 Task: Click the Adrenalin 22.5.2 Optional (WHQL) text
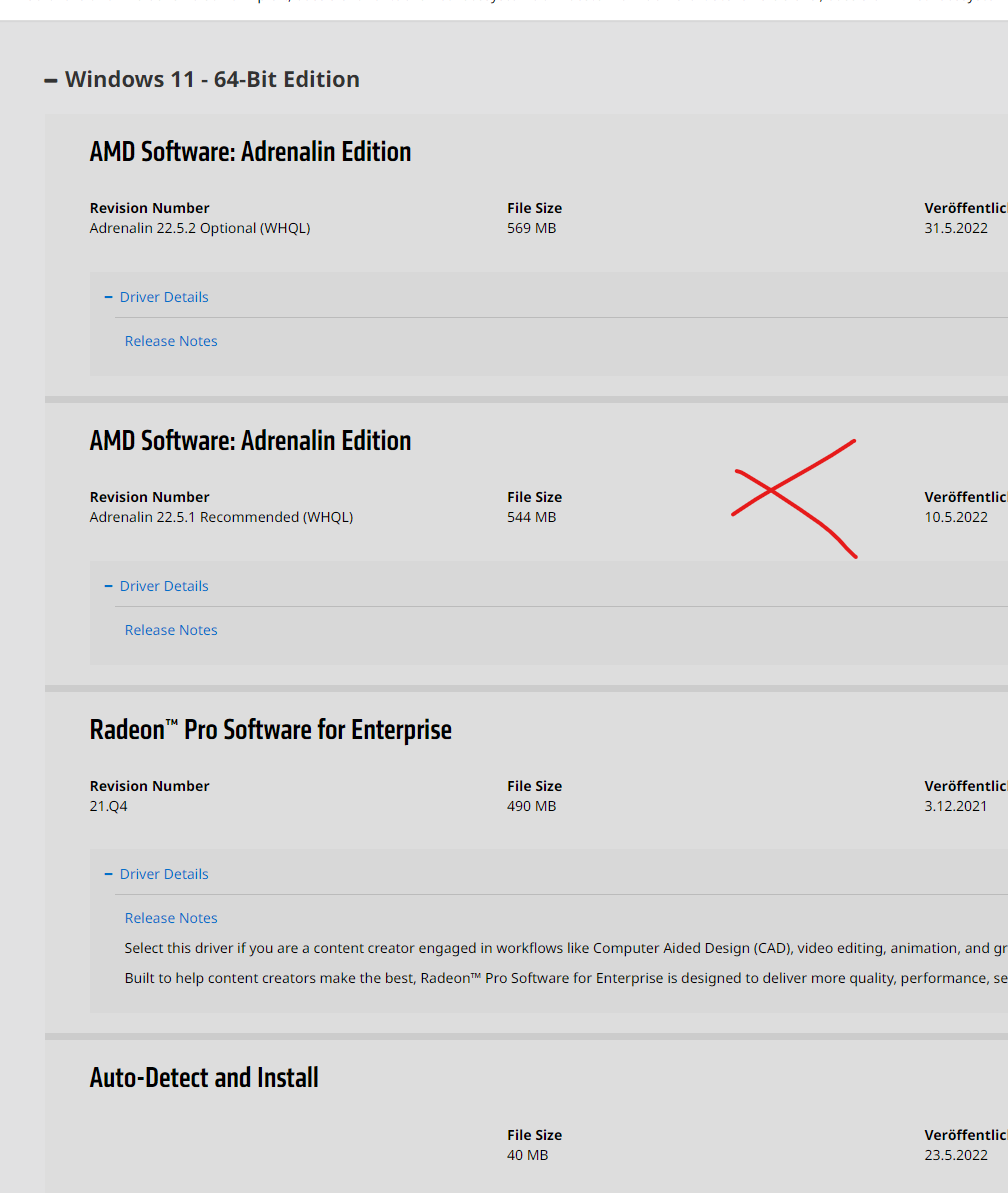point(200,228)
